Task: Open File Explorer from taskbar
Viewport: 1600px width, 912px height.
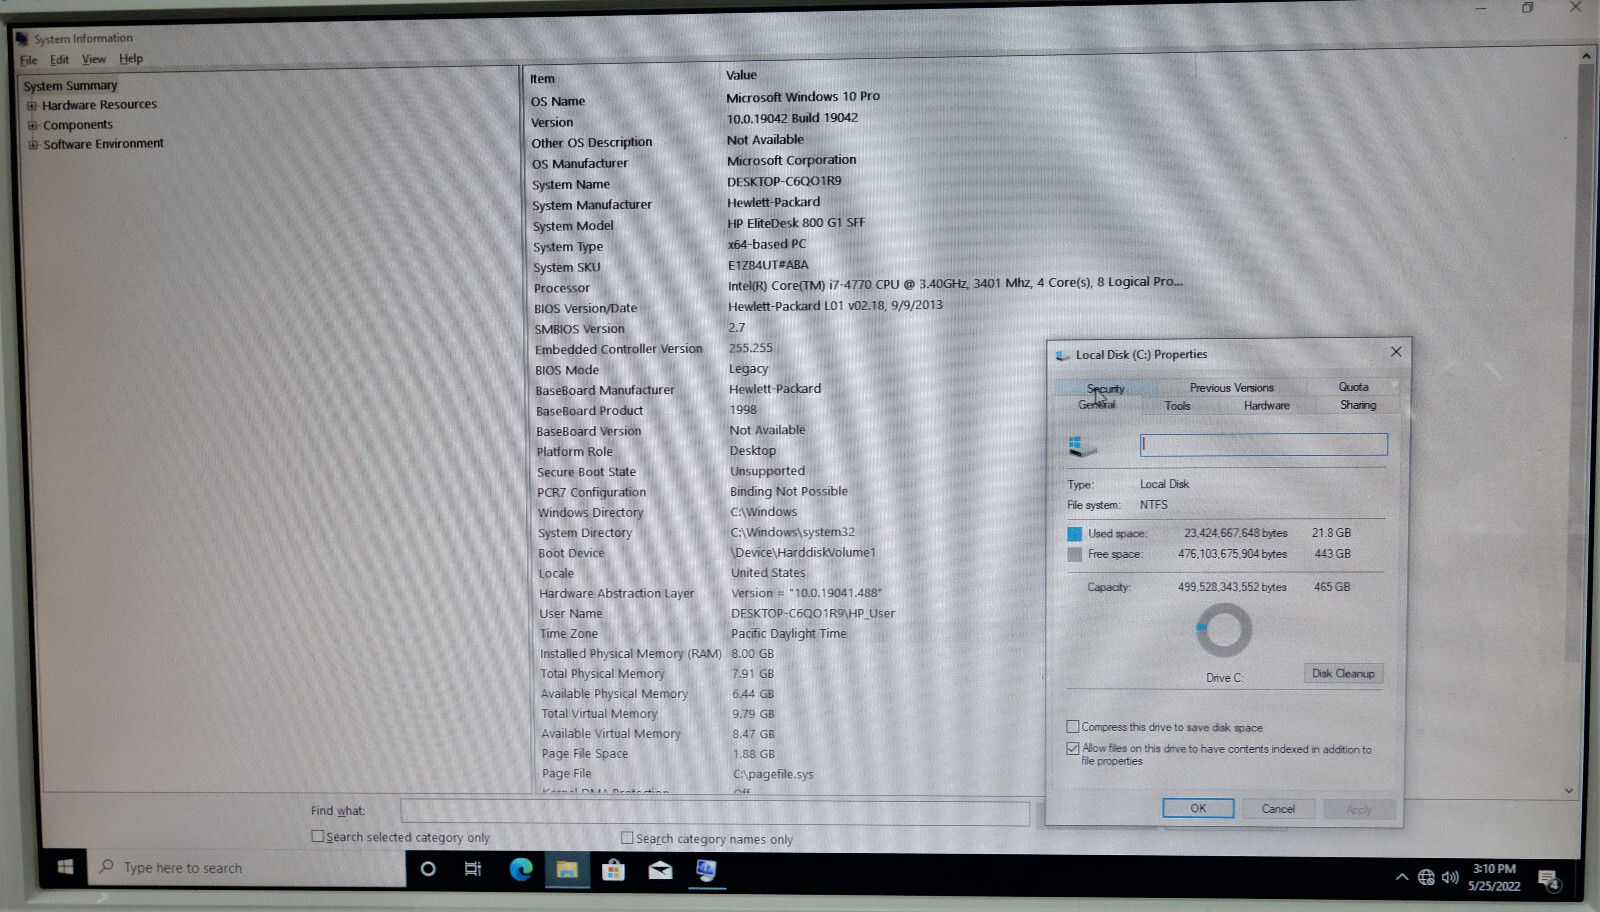Action: 567,870
